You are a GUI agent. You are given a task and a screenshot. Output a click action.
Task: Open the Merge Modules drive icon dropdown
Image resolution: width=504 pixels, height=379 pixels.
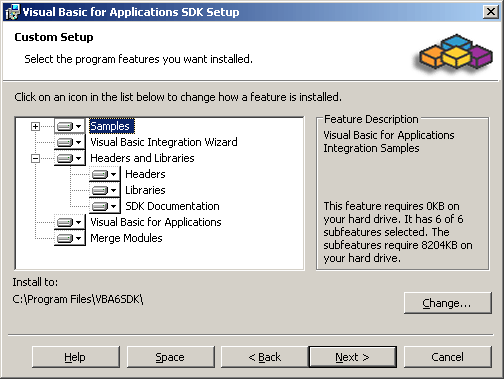[x=69, y=238]
